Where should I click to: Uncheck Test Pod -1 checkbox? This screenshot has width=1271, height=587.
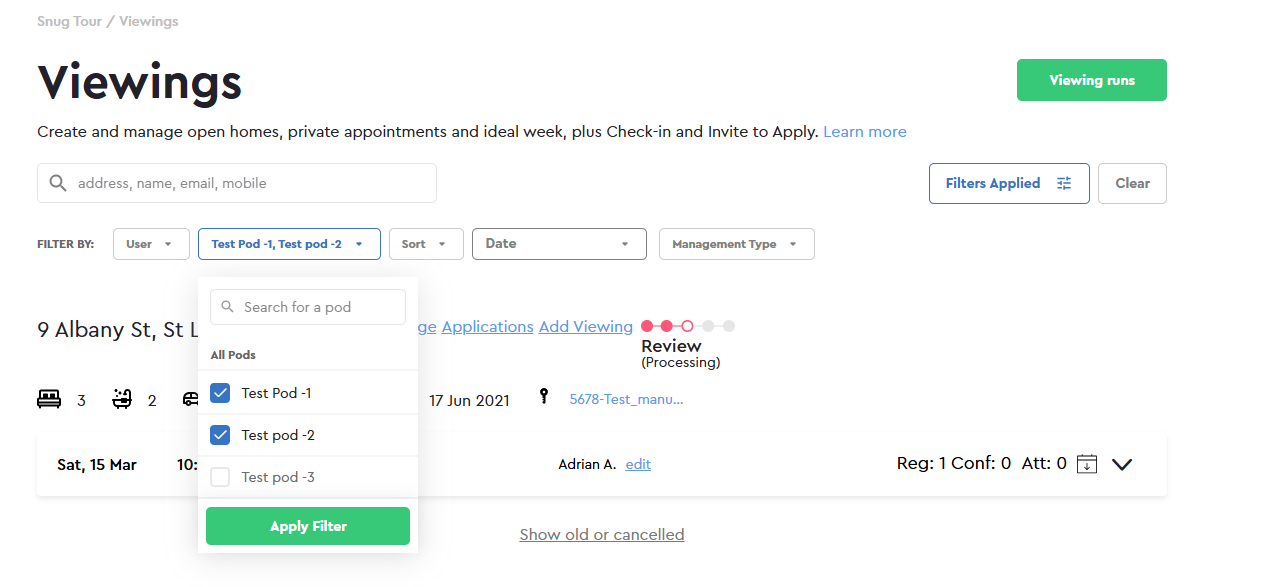pos(220,393)
